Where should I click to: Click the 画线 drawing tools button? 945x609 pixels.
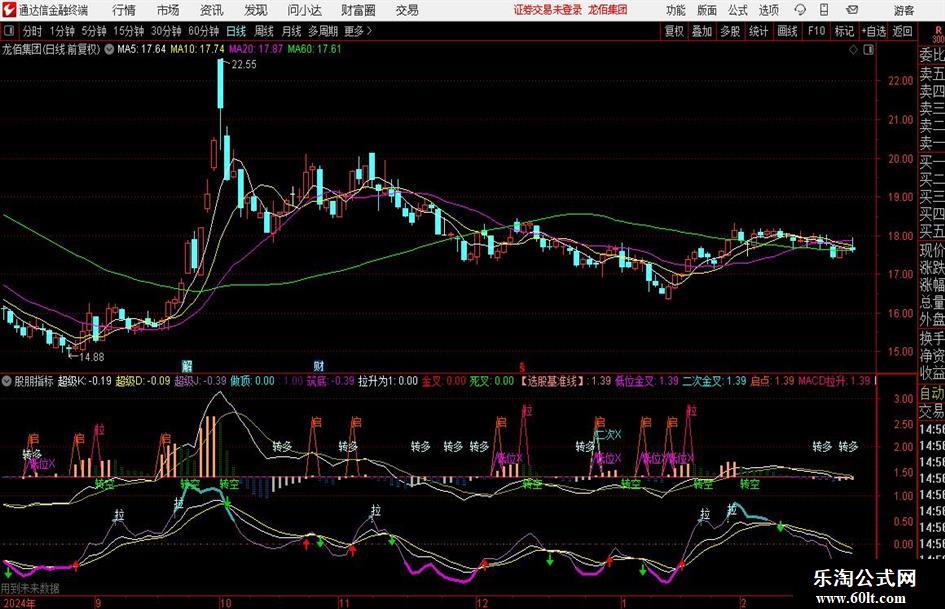(787, 31)
